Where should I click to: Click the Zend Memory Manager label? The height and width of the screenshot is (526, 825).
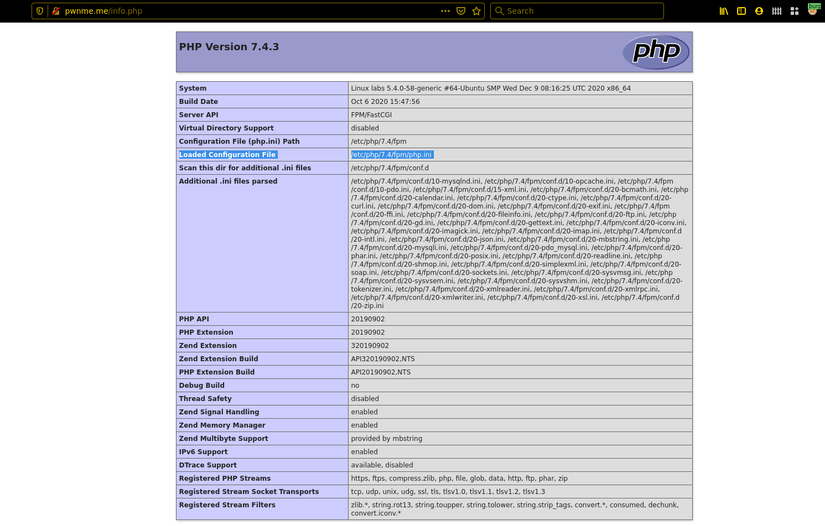pyautogui.click(x=222, y=425)
